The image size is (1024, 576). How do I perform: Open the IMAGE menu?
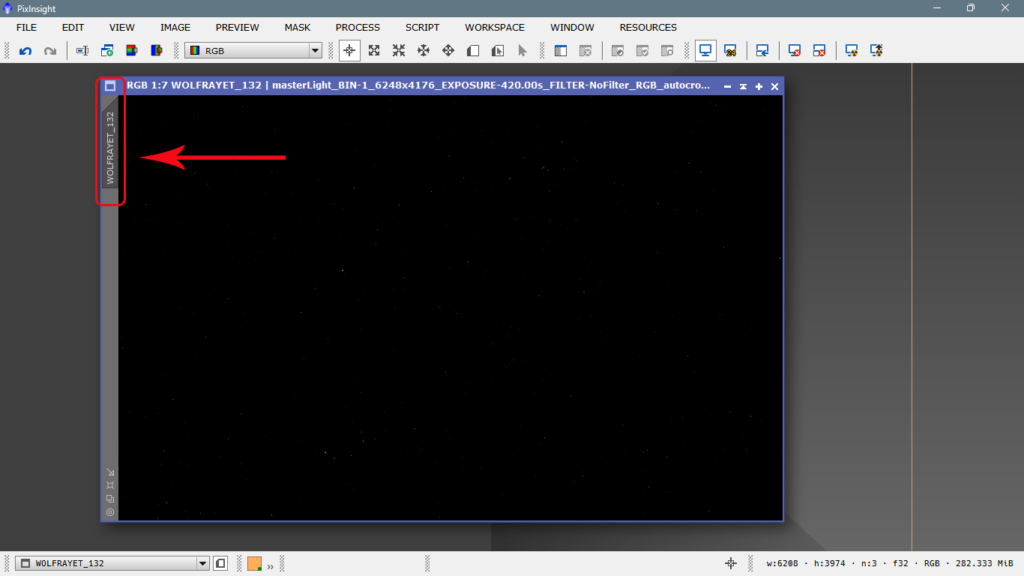pyautogui.click(x=176, y=27)
